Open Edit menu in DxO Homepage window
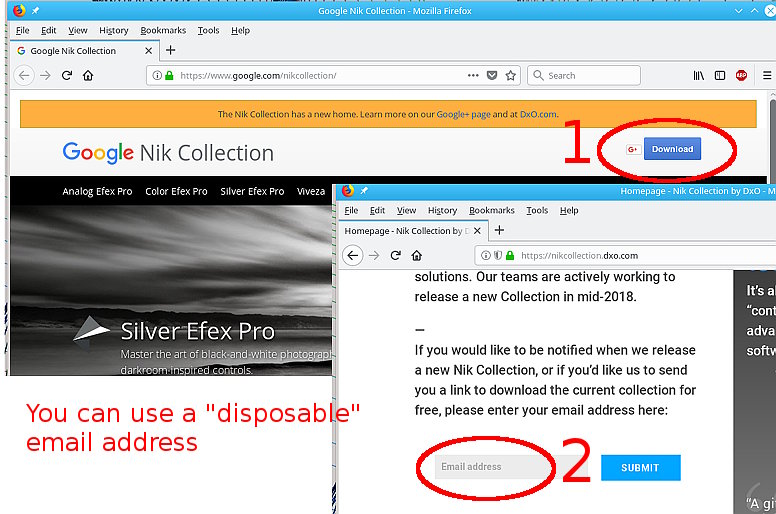This screenshot has height=514, width=776. pos(377,210)
